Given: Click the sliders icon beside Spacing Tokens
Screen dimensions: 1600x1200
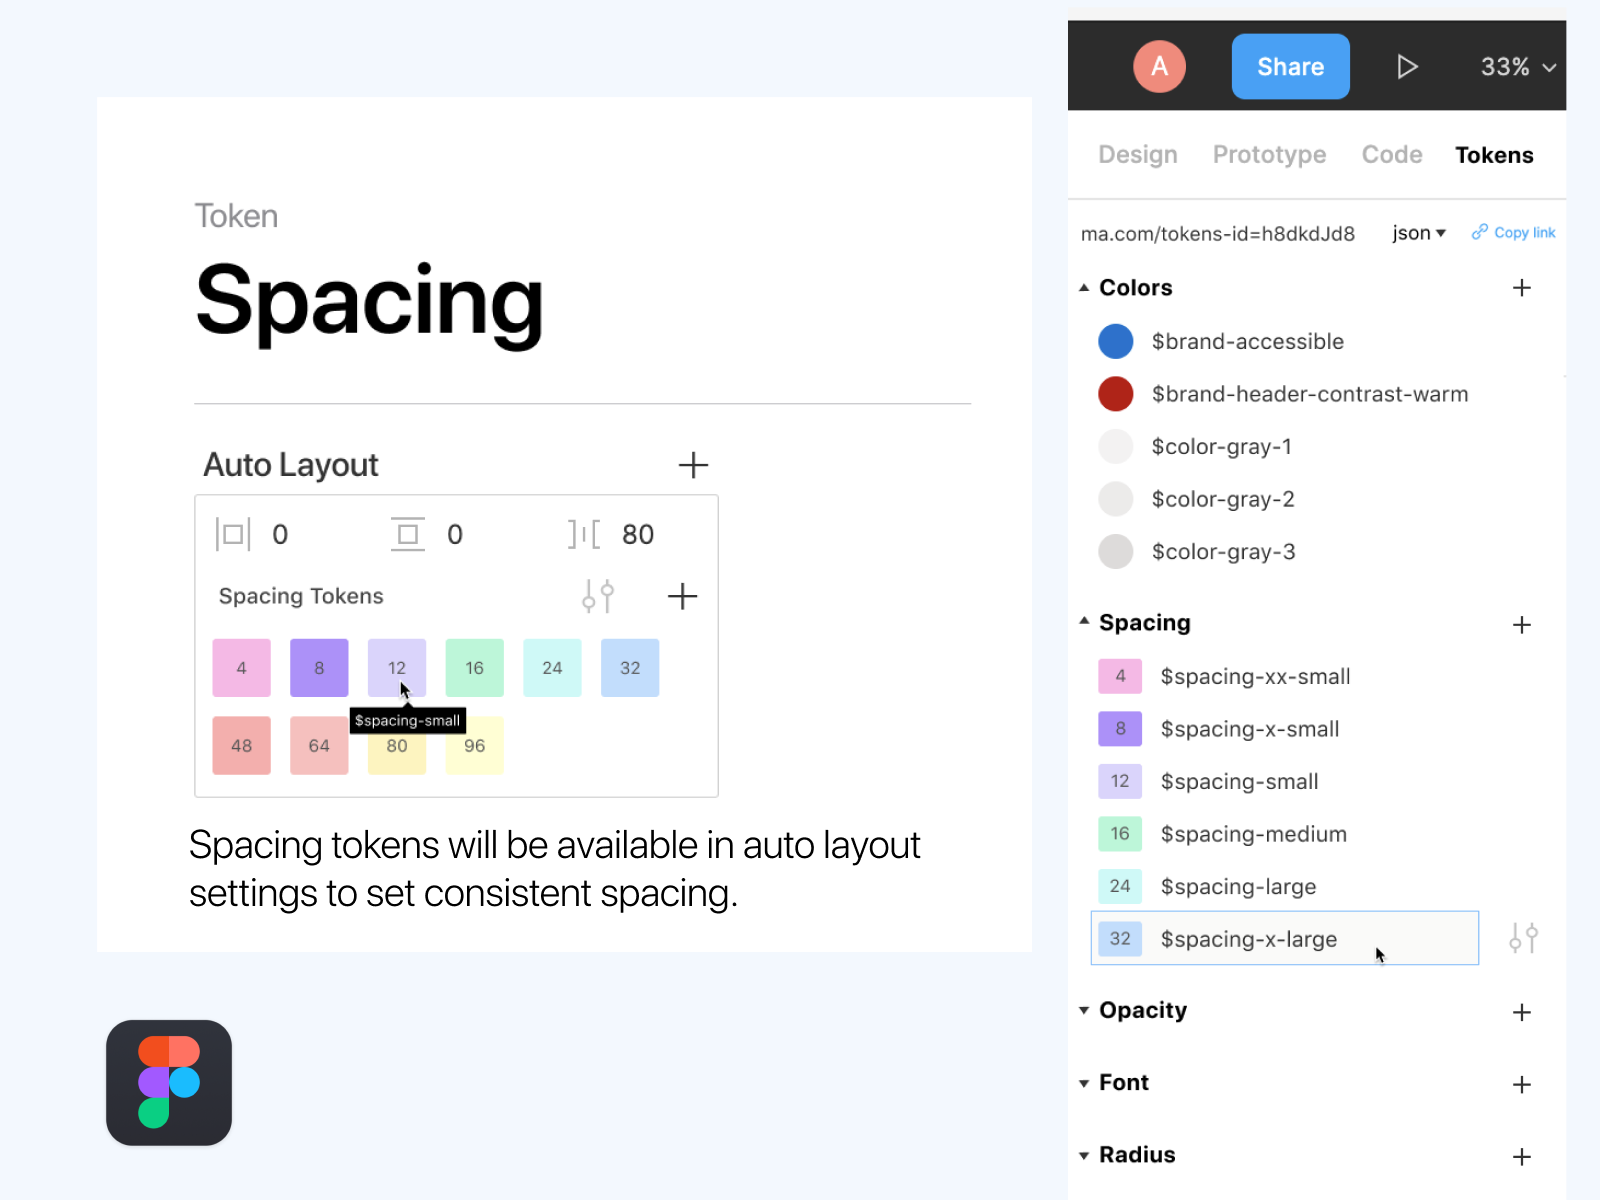Looking at the screenshot, I should [x=598, y=596].
